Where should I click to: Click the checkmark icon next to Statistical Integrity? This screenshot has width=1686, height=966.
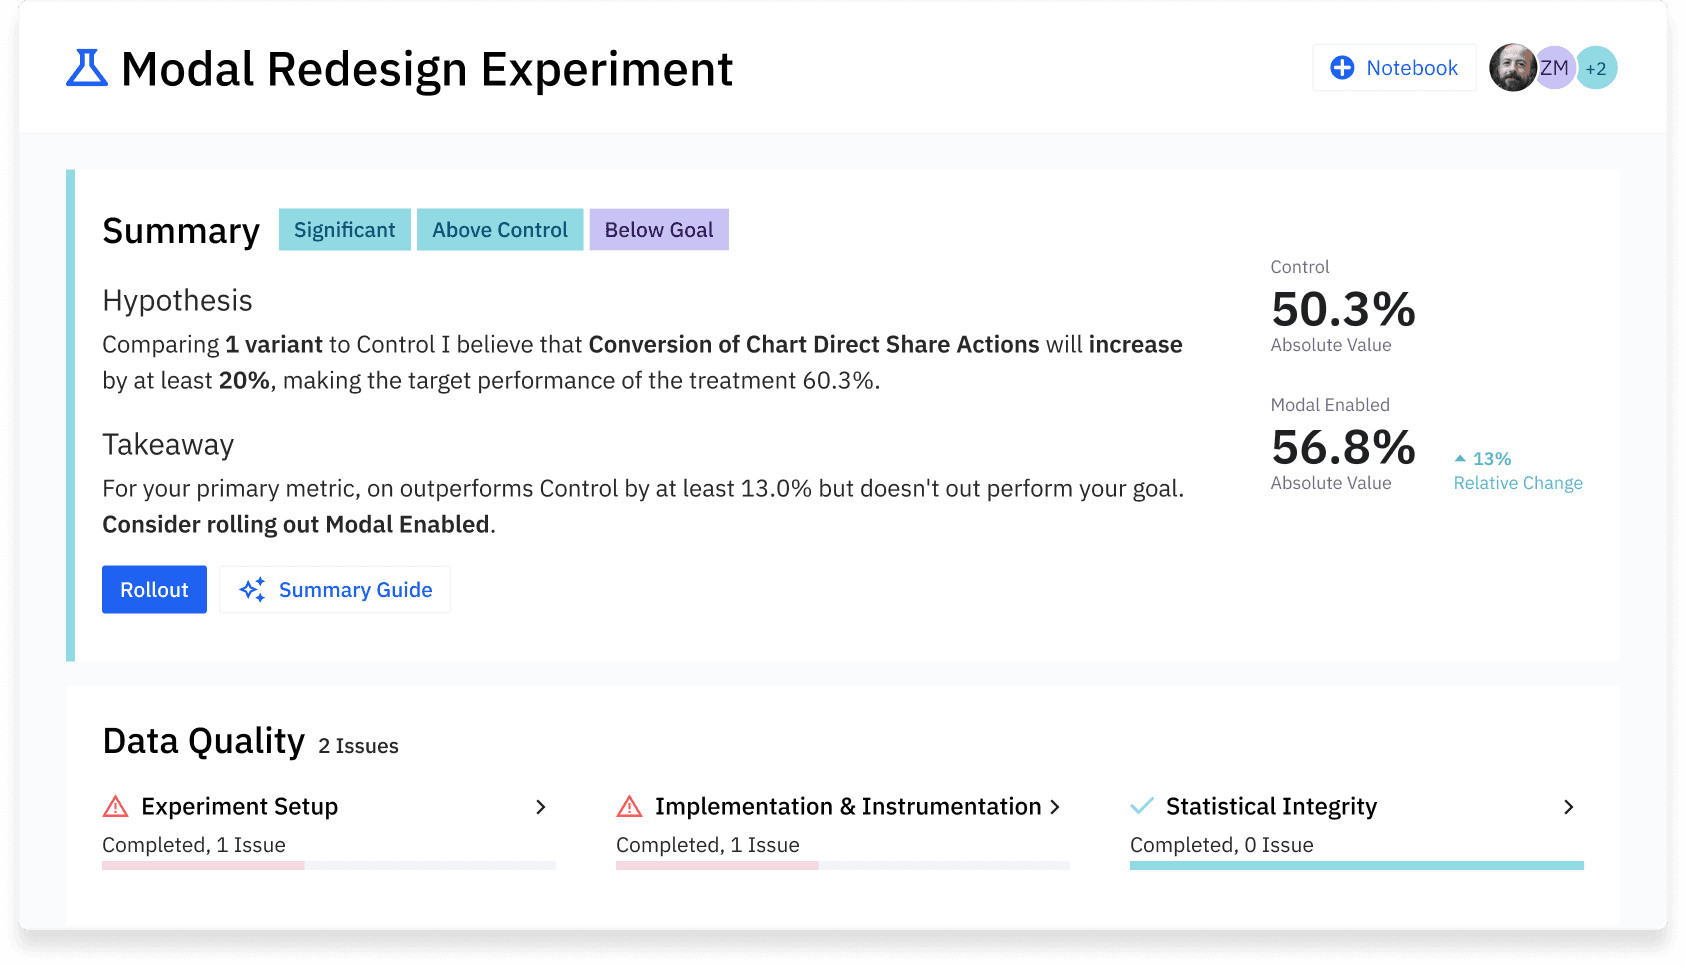coord(1143,805)
